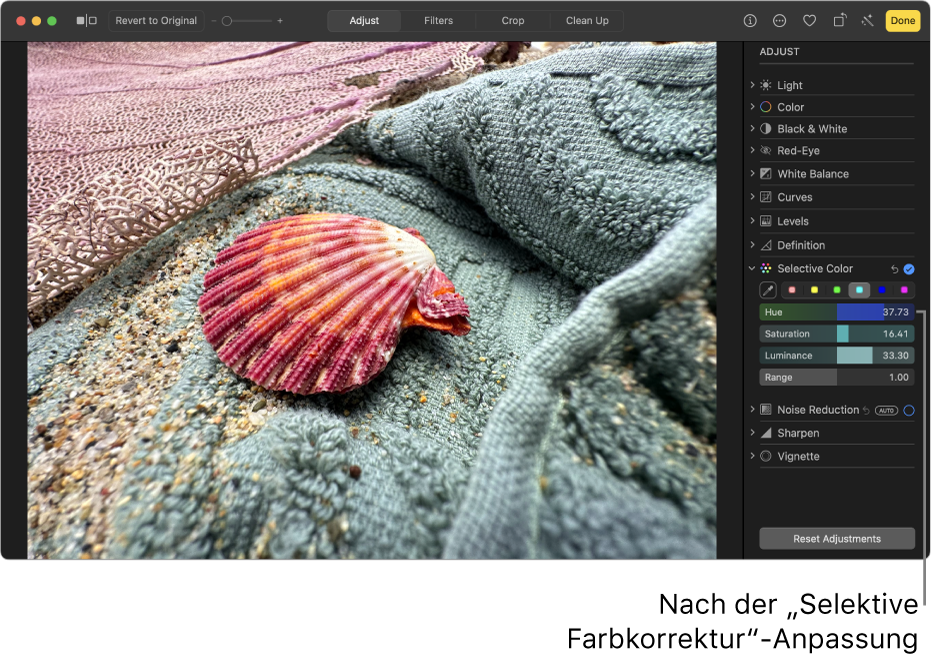This screenshot has width=931, height=660.
Task: Click the Info button in toolbar
Action: (x=750, y=20)
